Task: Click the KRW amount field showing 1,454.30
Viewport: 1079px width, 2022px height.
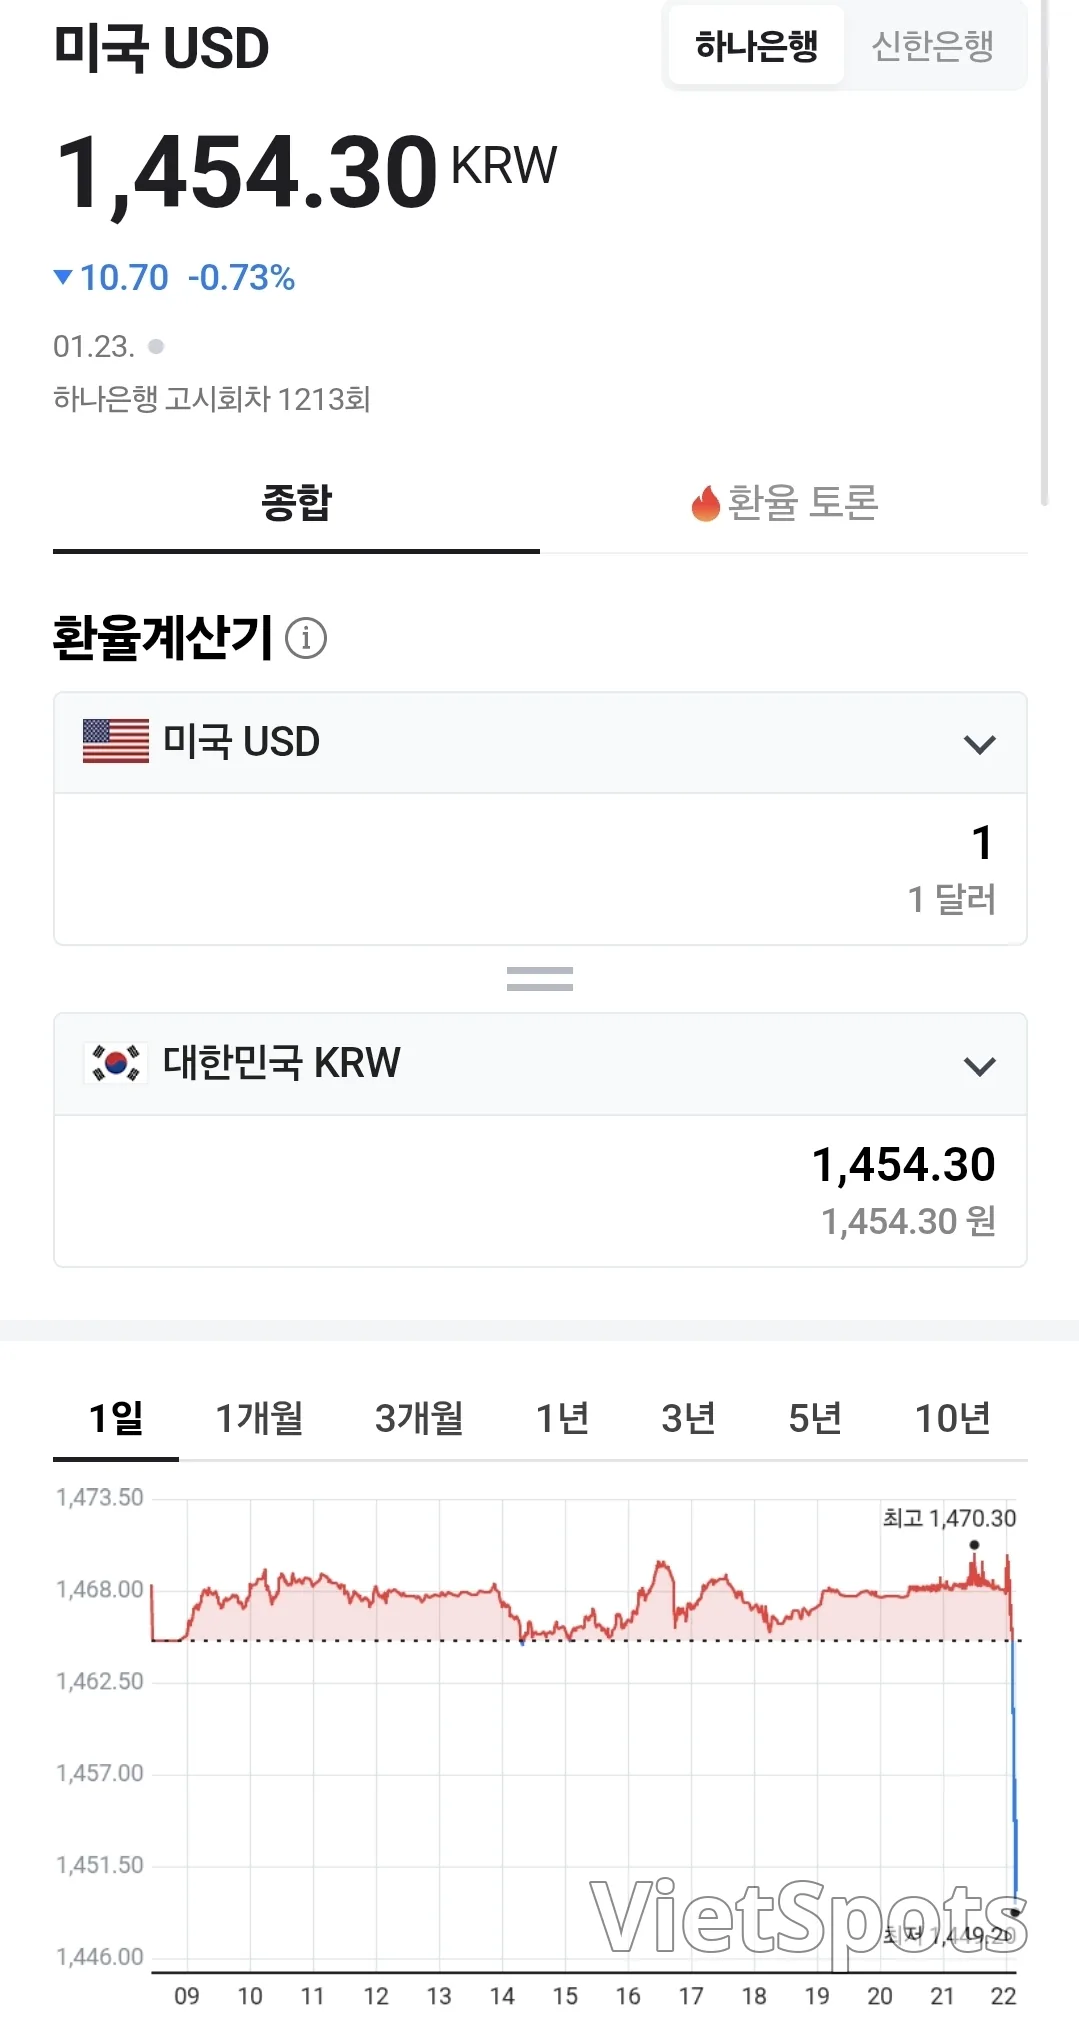Action: (540, 1190)
